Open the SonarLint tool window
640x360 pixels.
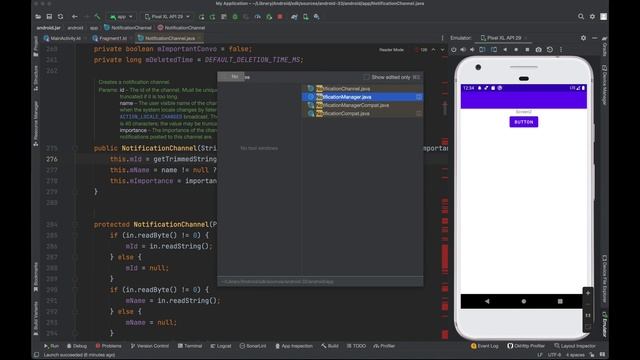tap(253, 346)
